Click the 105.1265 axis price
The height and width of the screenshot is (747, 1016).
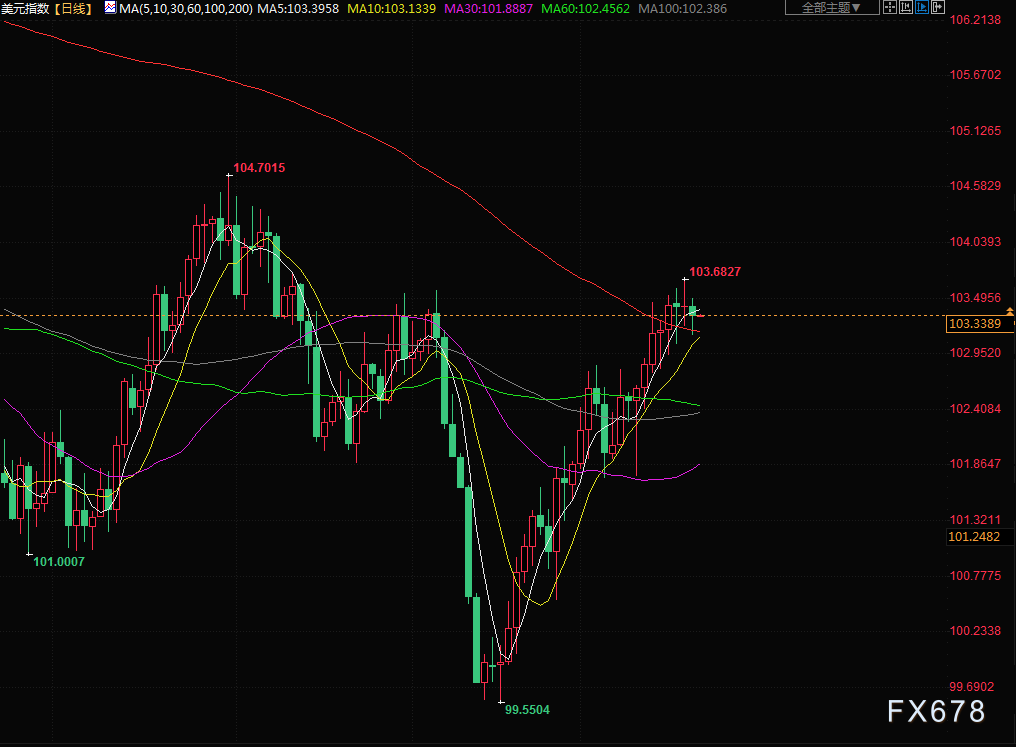click(x=975, y=130)
